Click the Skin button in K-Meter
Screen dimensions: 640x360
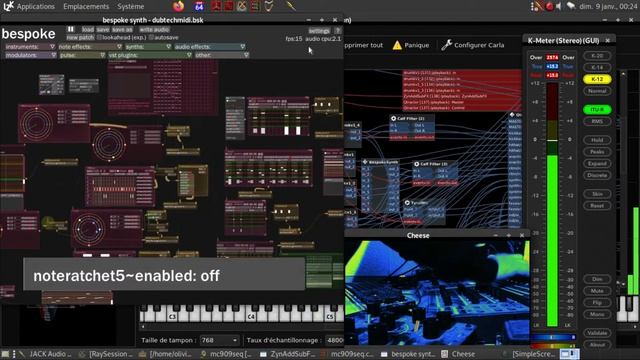coord(597,194)
